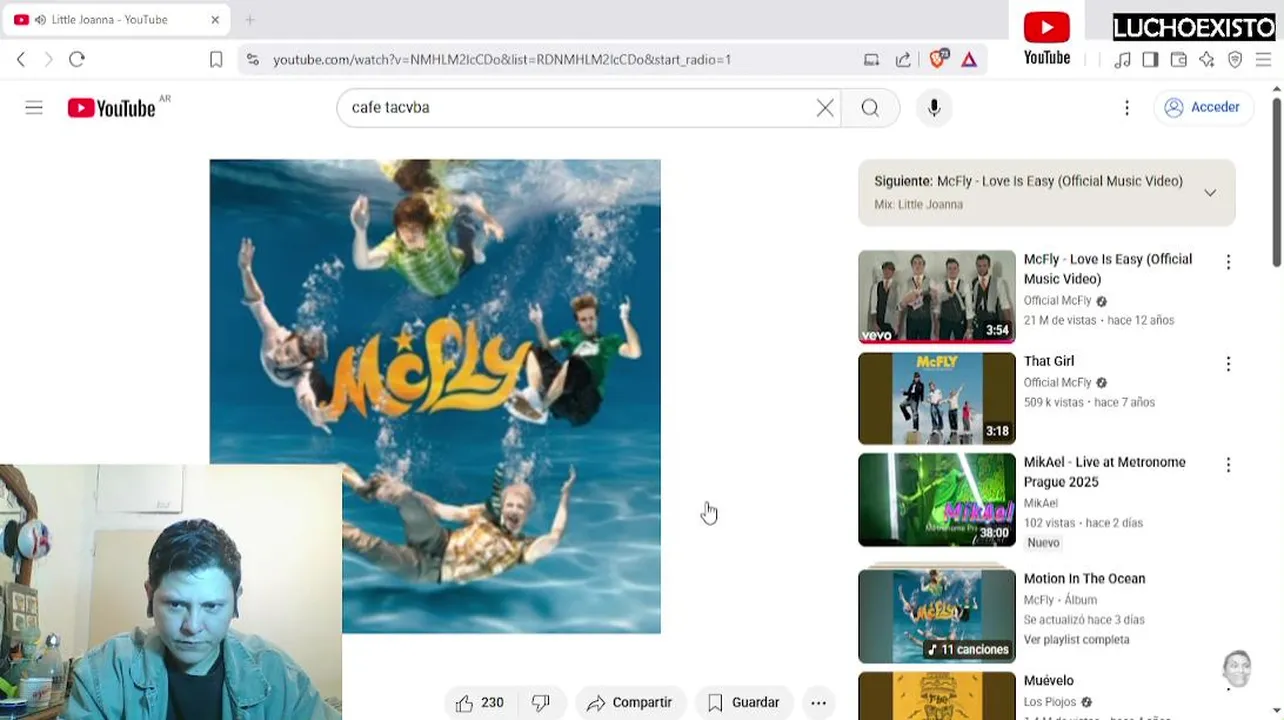Click the Motion In The Ocean title

[1085, 578]
